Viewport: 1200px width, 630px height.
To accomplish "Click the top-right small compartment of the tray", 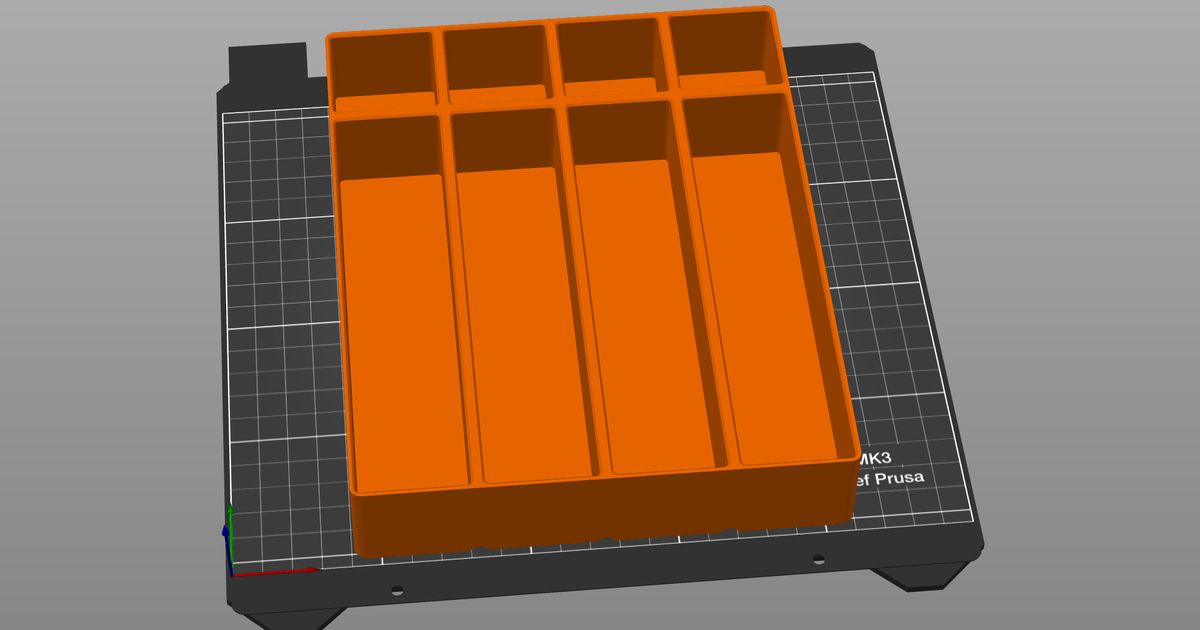I will tap(722, 50).
